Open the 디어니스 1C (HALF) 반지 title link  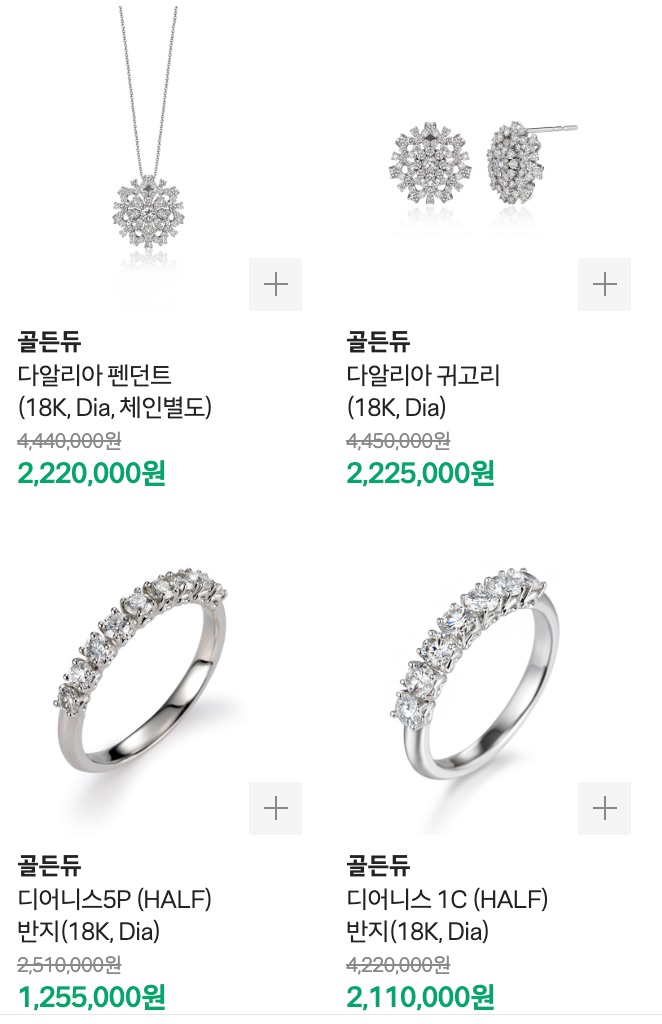pos(447,915)
